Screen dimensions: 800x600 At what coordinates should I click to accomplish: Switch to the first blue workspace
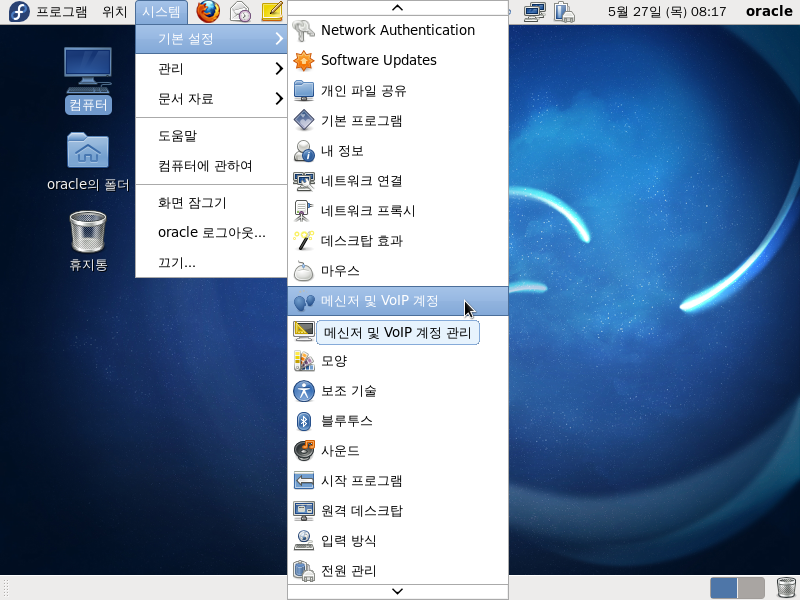click(x=723, y=588)
